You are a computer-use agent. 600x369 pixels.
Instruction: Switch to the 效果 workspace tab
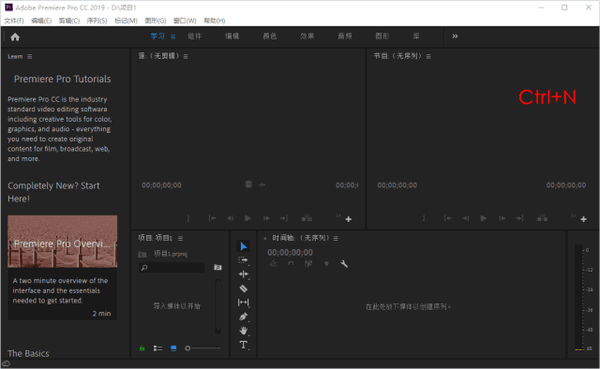[x=307, y=36]
